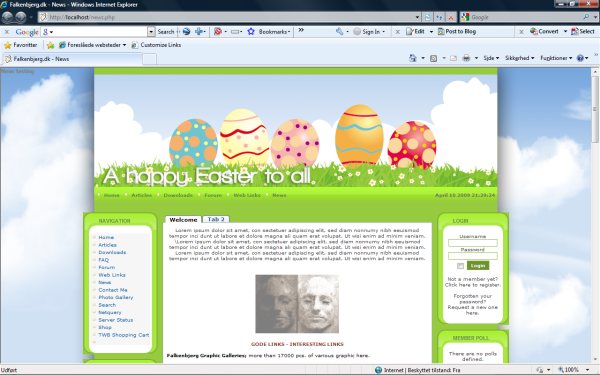Click the green Login button

coord(478,266)
